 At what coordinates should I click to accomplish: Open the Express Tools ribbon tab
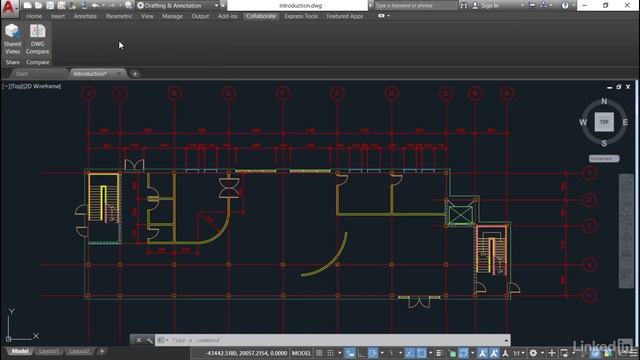(x=301, y=16)
